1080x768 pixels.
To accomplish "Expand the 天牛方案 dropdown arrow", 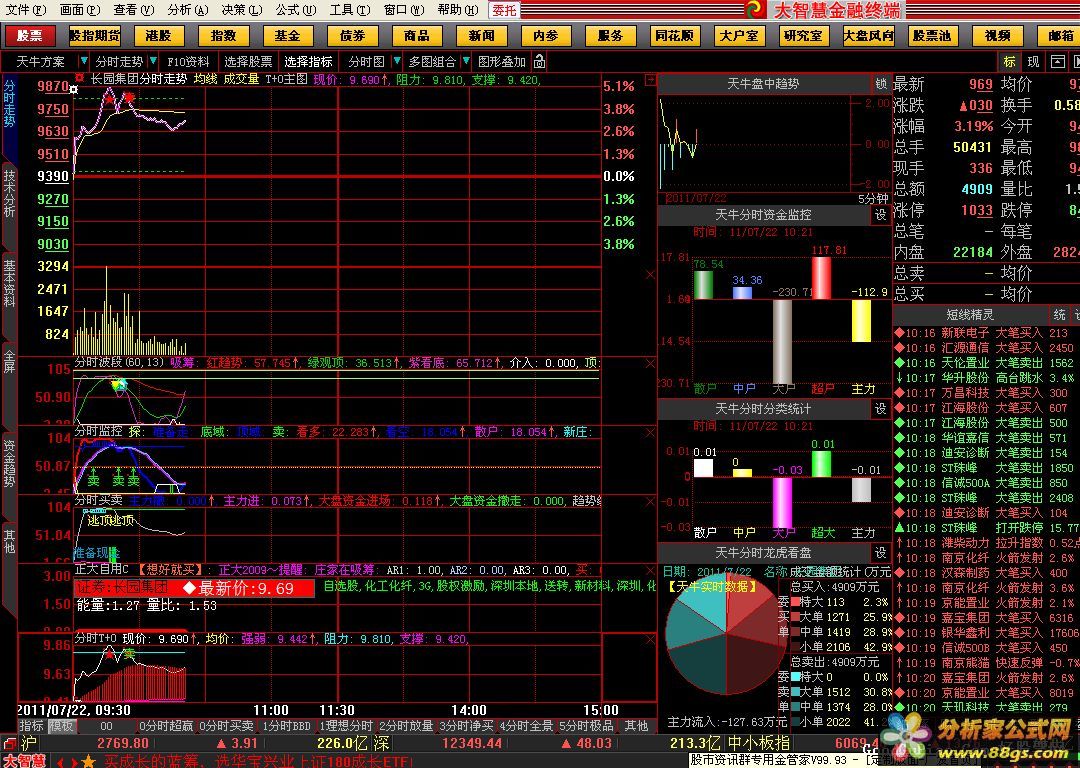I will tap(83, 61).
